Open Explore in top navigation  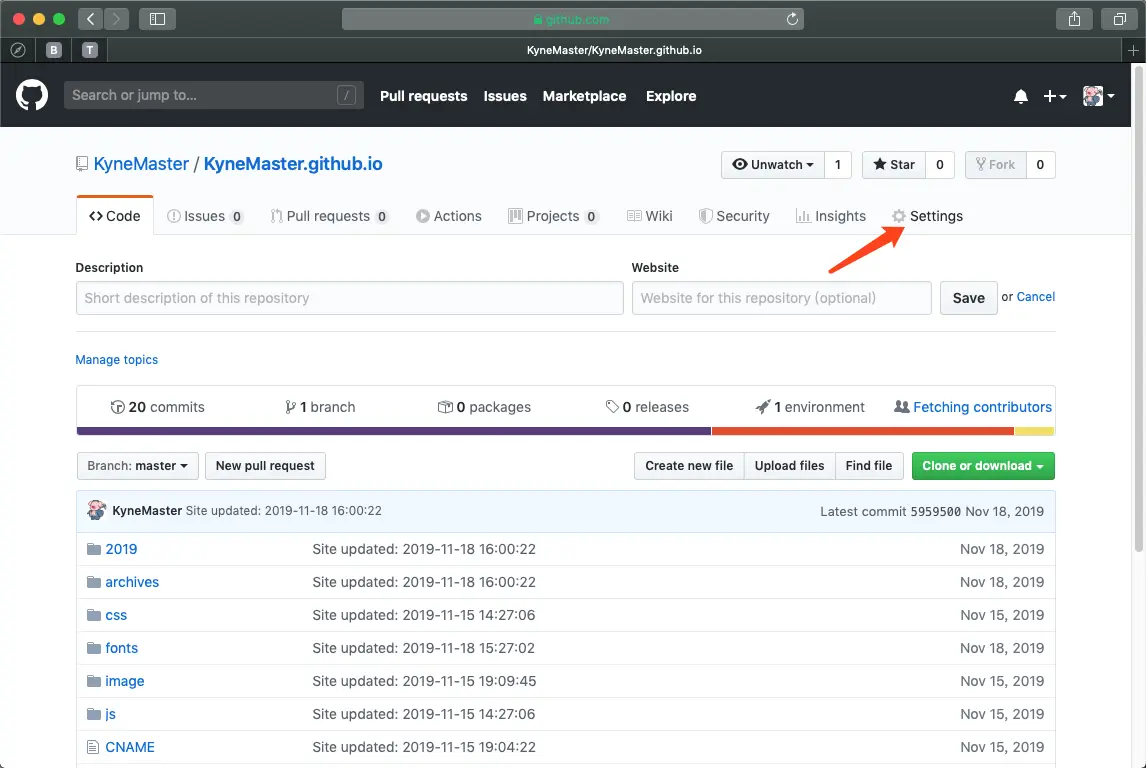pos(671,96)
